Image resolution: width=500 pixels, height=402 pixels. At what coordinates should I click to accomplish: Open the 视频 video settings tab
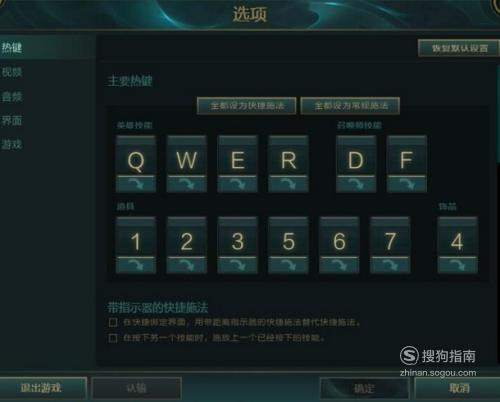tap(12, 72)
